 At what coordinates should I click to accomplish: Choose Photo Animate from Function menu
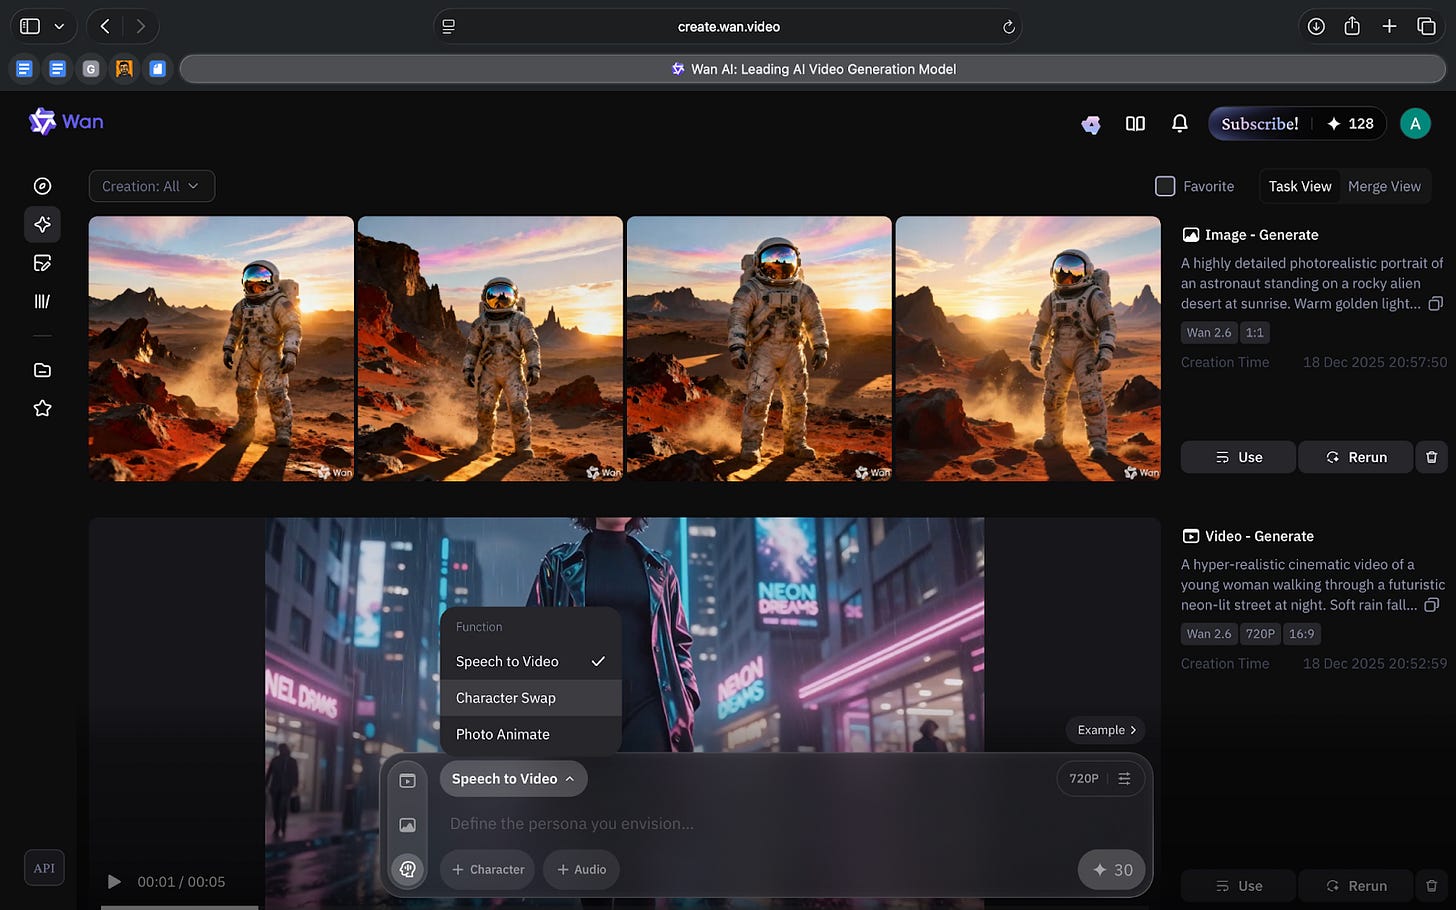(503, 734)
